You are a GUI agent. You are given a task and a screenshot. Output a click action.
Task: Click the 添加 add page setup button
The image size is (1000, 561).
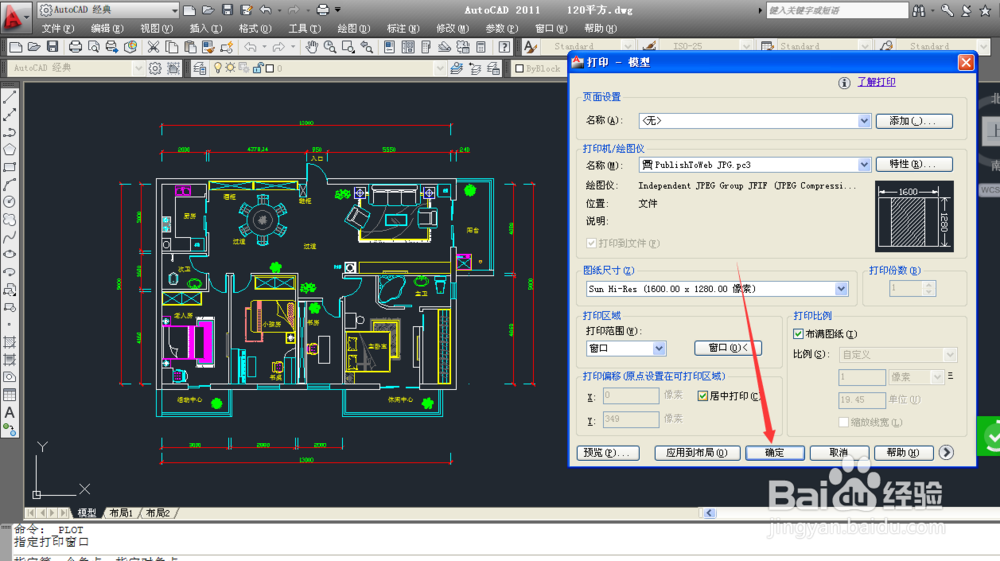tap(914, 120)
